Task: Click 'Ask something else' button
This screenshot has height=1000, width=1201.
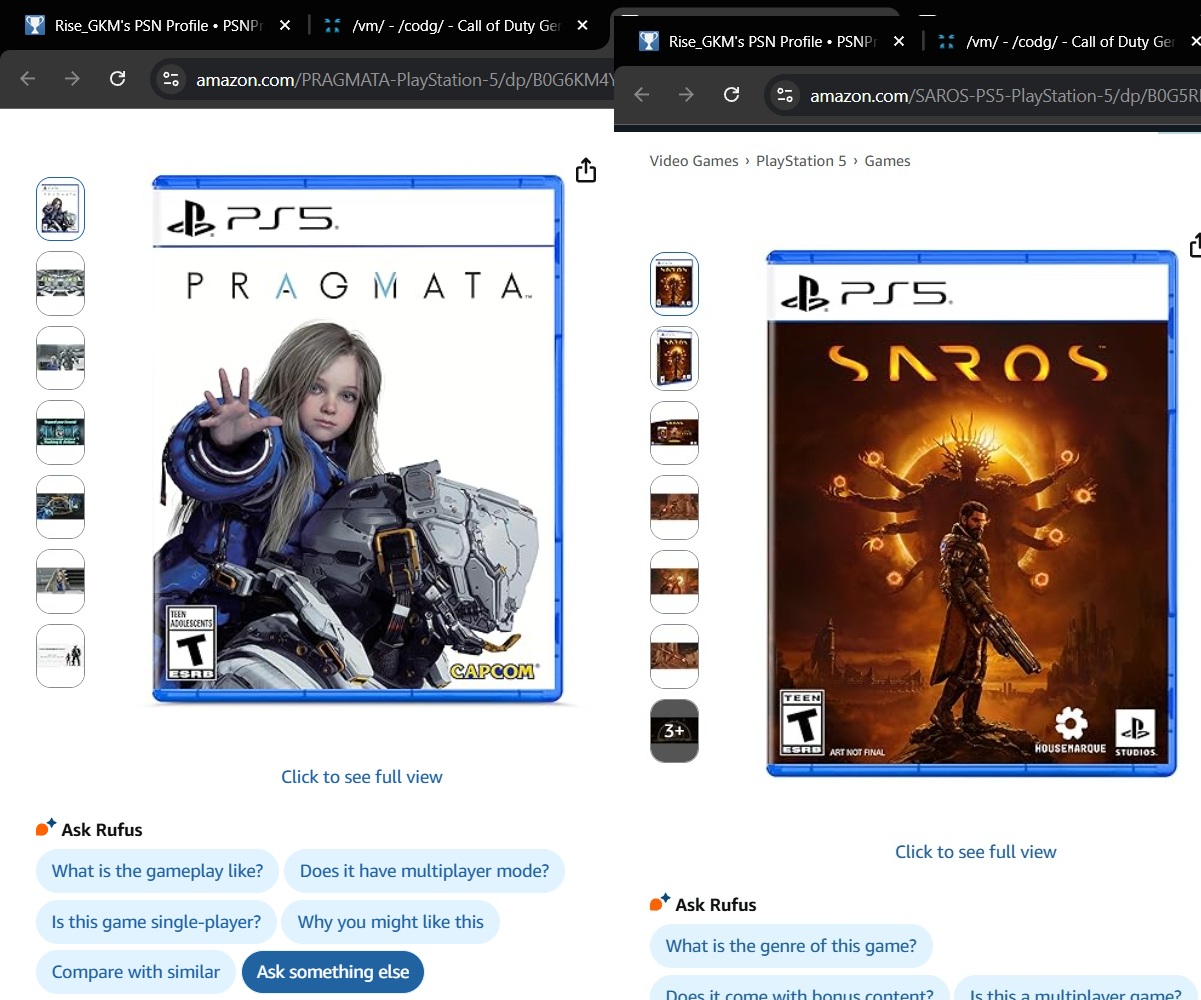Action: tap(333, 972)
